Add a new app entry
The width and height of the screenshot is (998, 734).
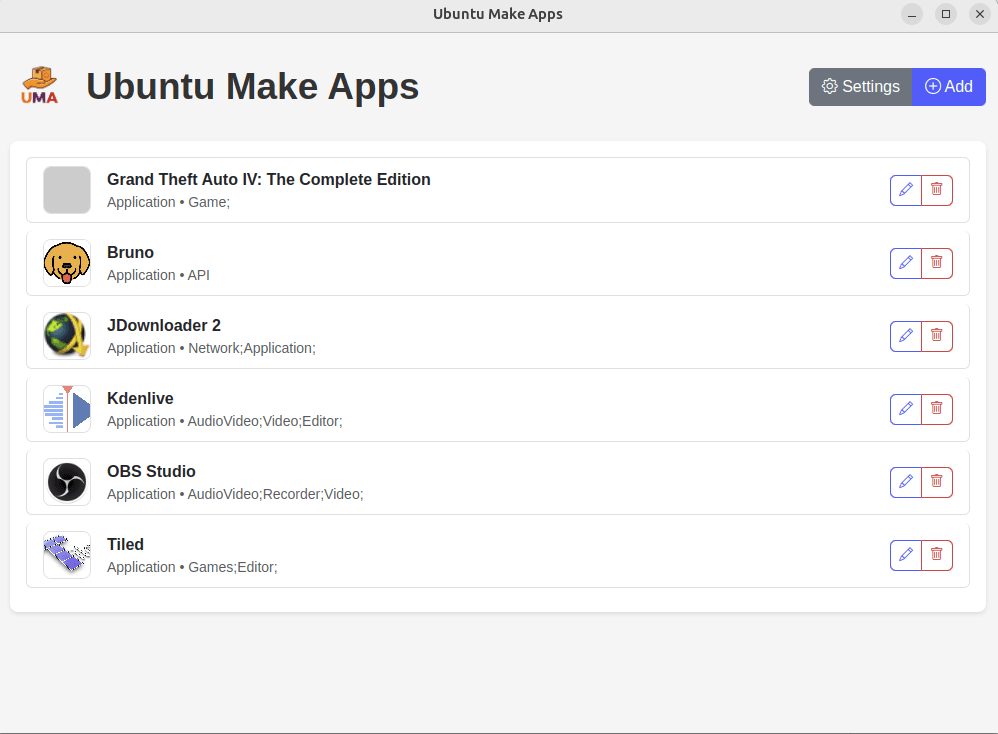click(948, 86)
